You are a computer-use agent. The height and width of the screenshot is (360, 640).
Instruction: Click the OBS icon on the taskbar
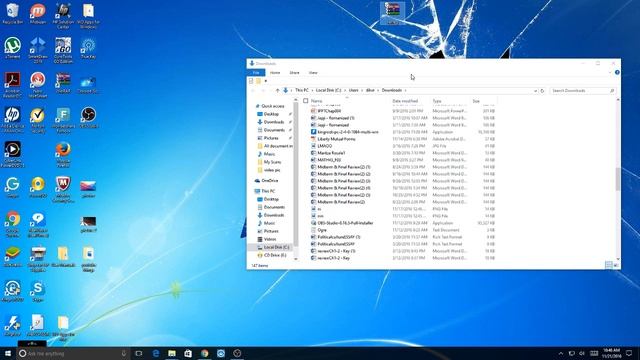237,353
